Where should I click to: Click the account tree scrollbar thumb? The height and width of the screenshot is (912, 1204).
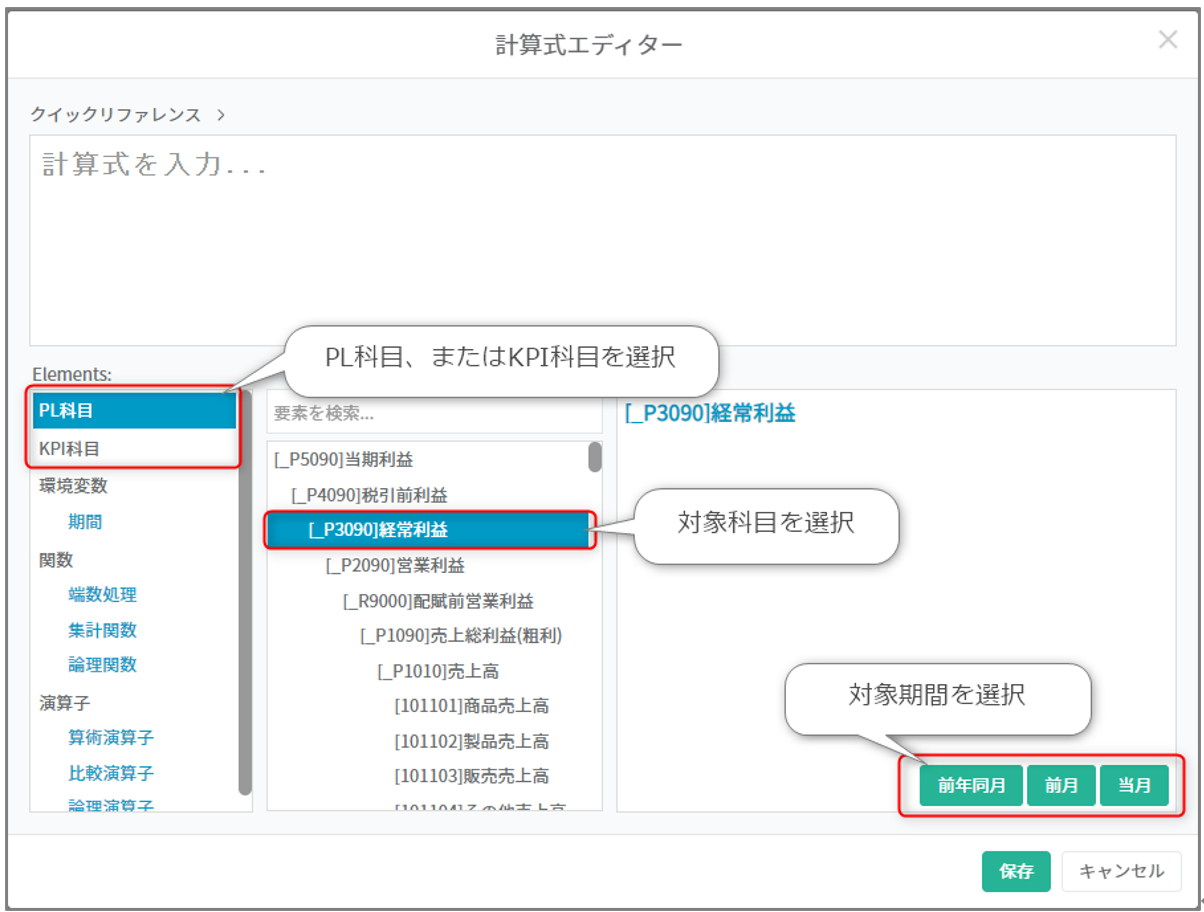[595, 457]
